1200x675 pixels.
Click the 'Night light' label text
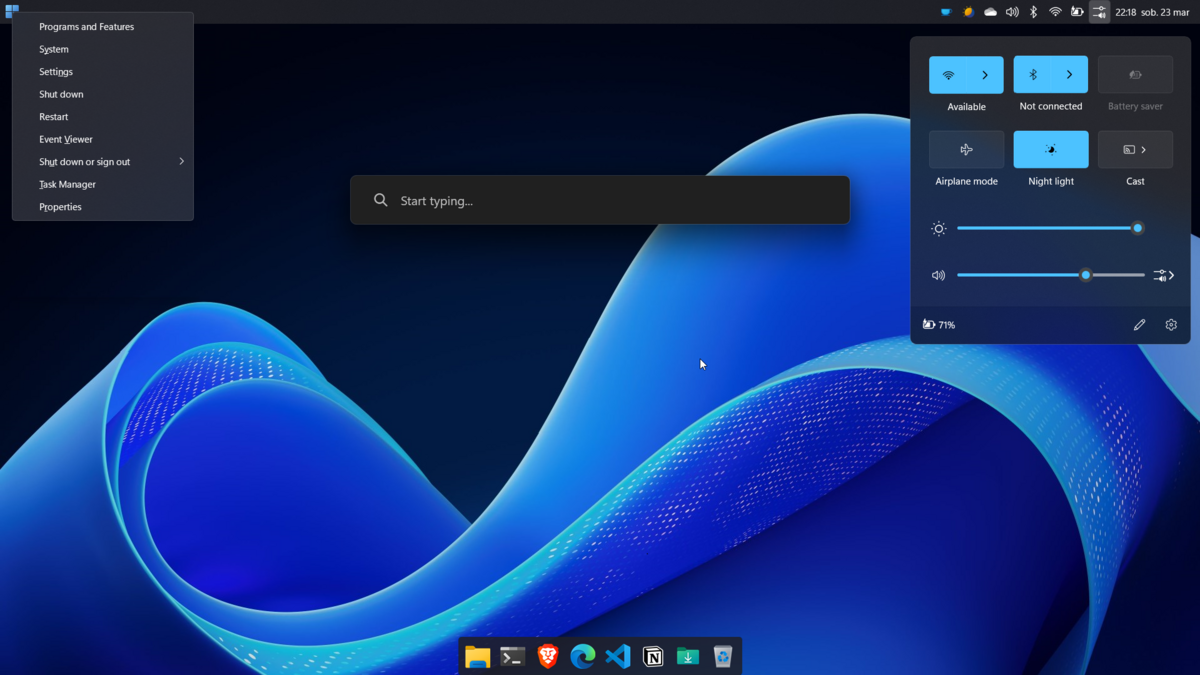(1051, 182)
